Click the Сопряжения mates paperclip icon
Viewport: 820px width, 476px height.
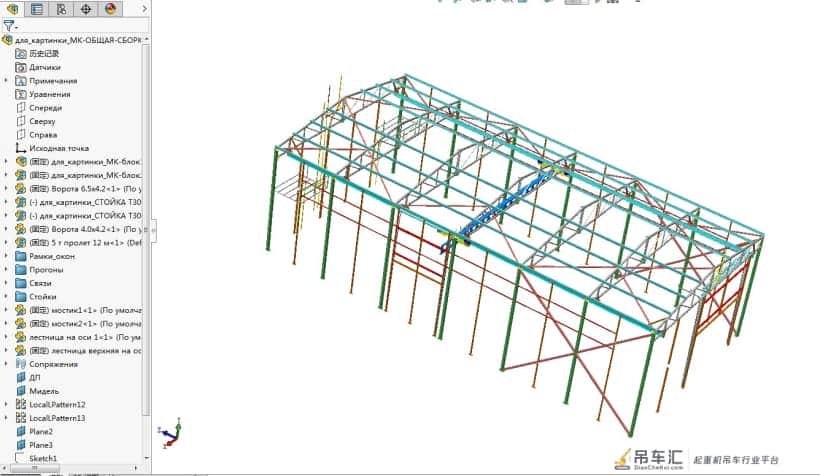click(x=21, y=364)
